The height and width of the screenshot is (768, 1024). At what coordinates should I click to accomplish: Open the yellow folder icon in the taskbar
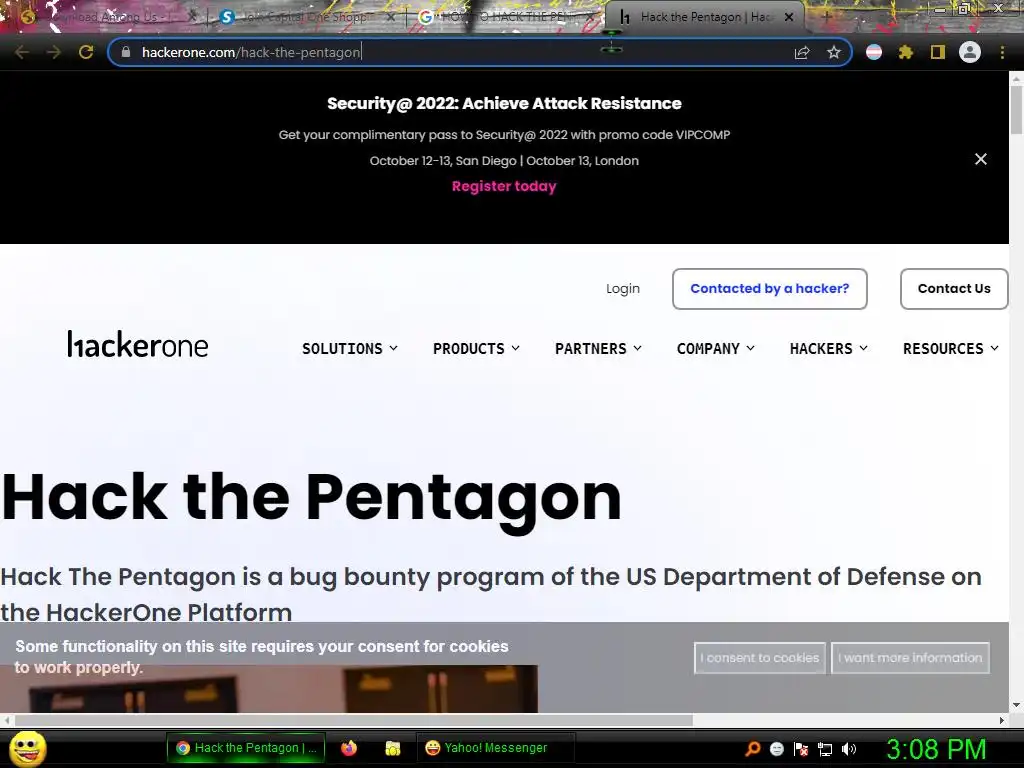click(392, 748)
